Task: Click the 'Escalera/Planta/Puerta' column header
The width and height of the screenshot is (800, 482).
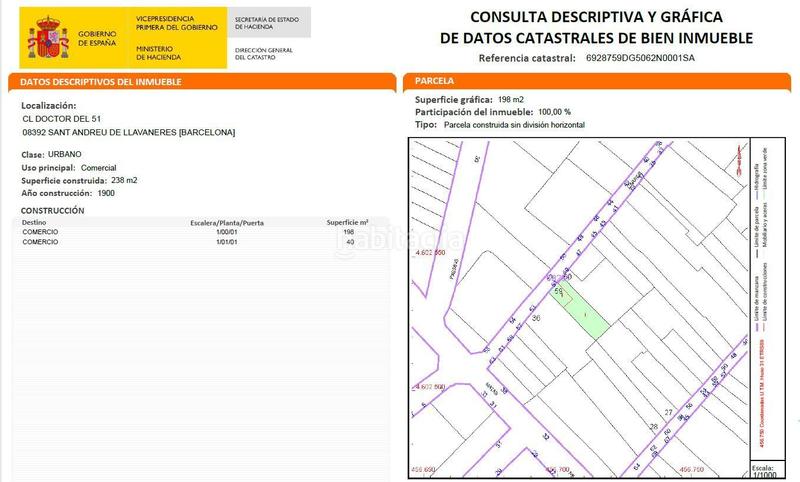Action: [x=227, y=223]
